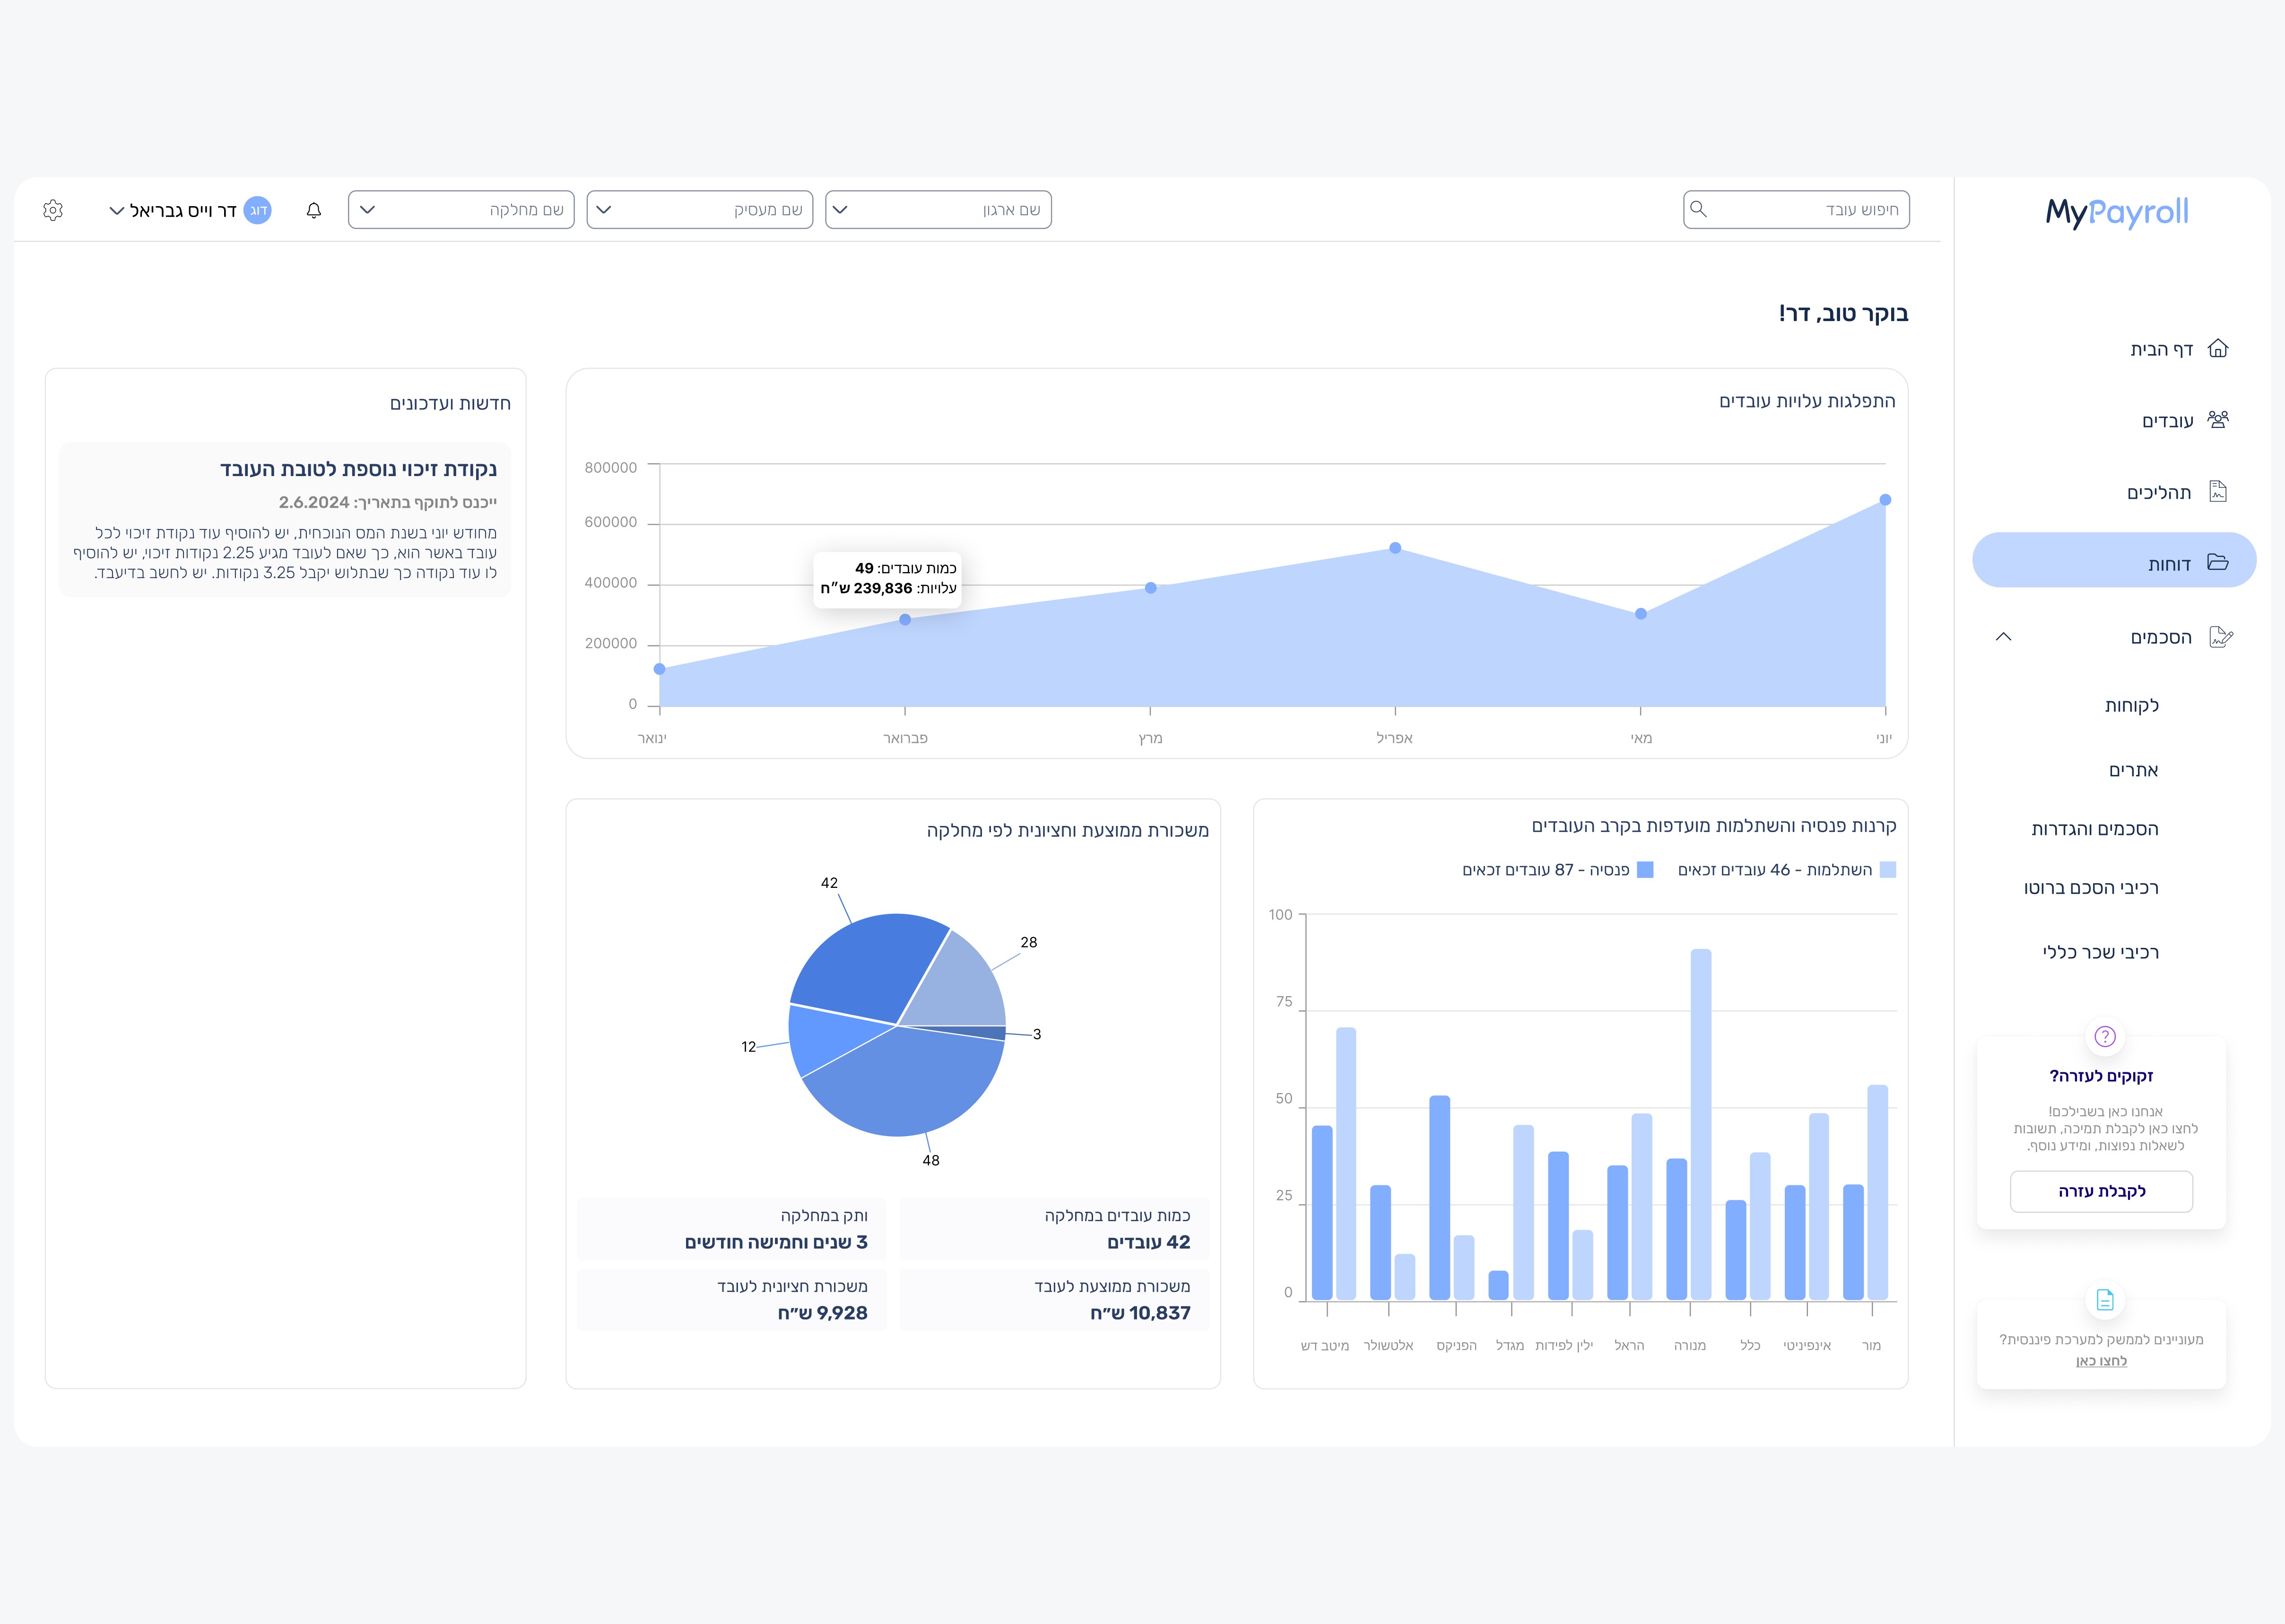This screenshot has width=2285, height=1624.
Task: Click the התפלגות עלויות עובדים chart title
Action: click(x=1807, y=401)
